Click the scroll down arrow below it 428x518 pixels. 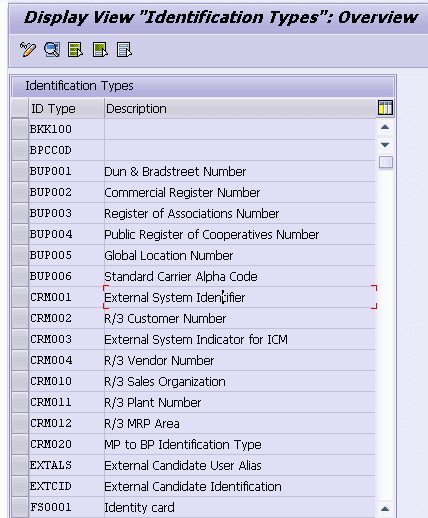tap(385, 145)
